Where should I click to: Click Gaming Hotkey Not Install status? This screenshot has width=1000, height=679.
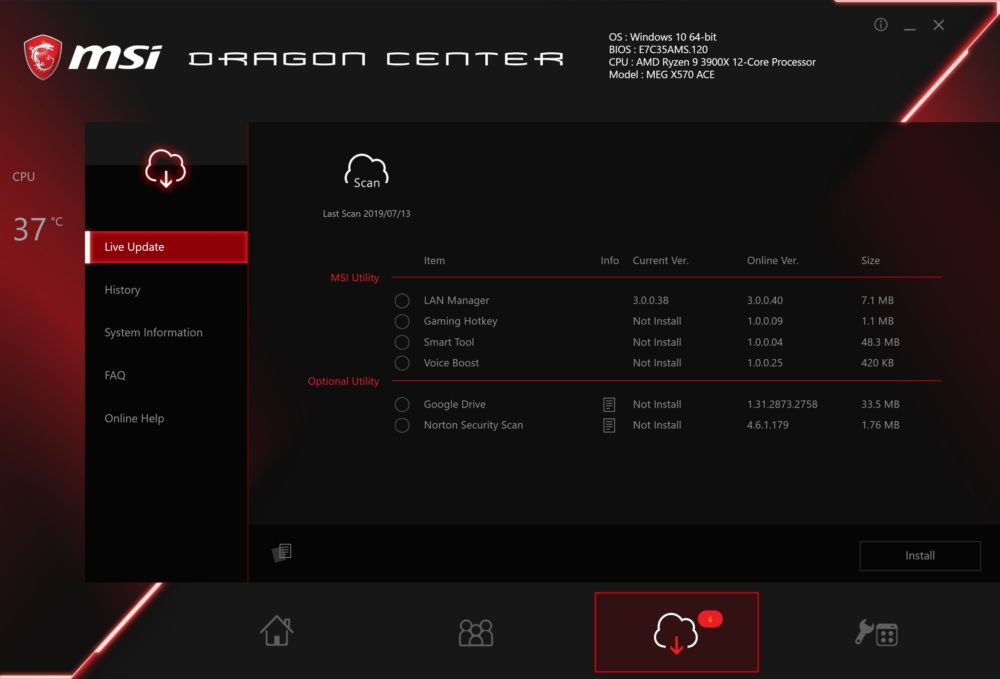tap(657, 321)
